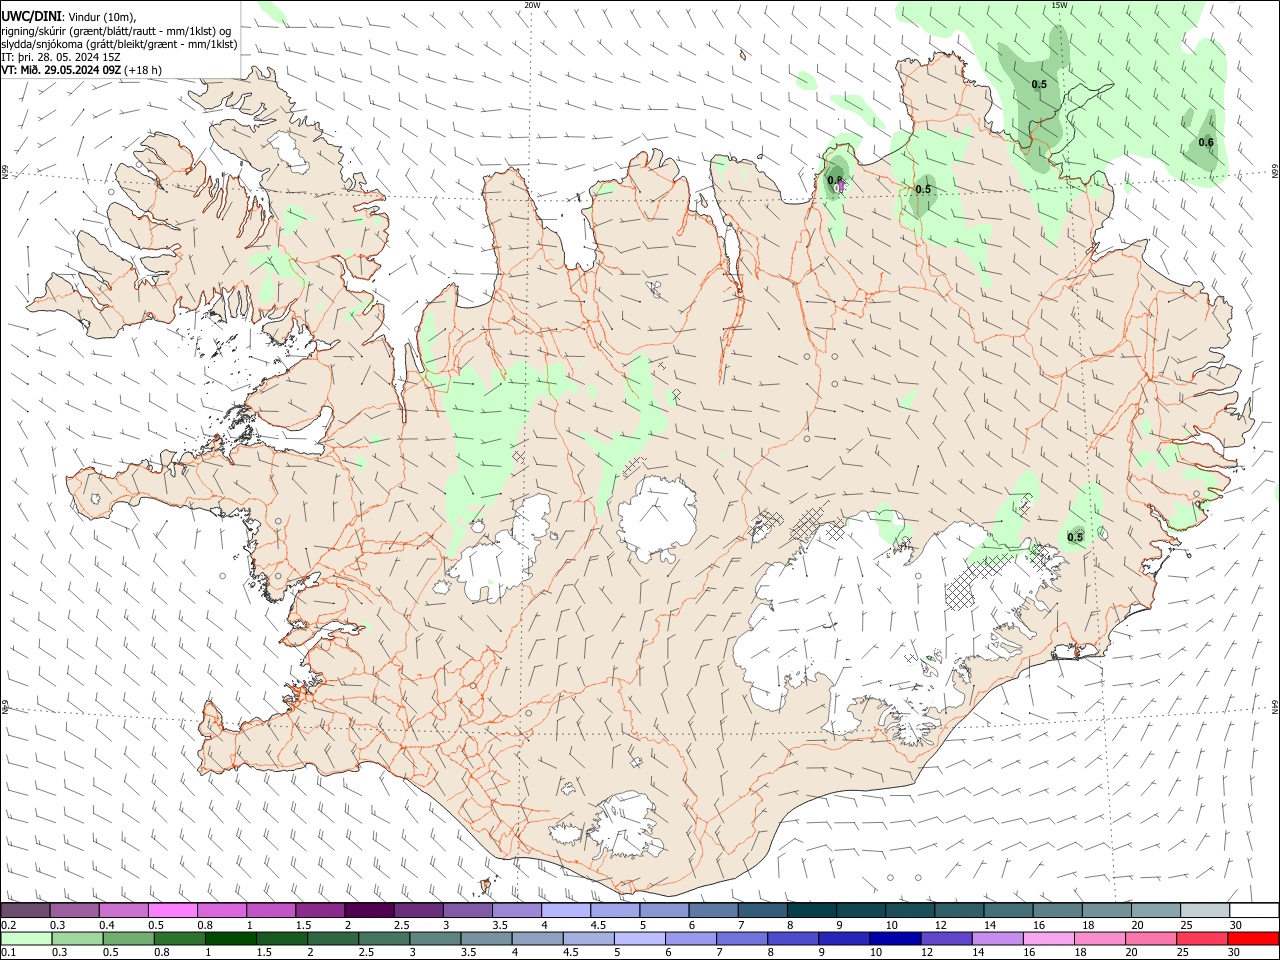1280x960 pixels.
Task: Click the 'slydda/snjókoma' legend description line
Action: (119, 44)
